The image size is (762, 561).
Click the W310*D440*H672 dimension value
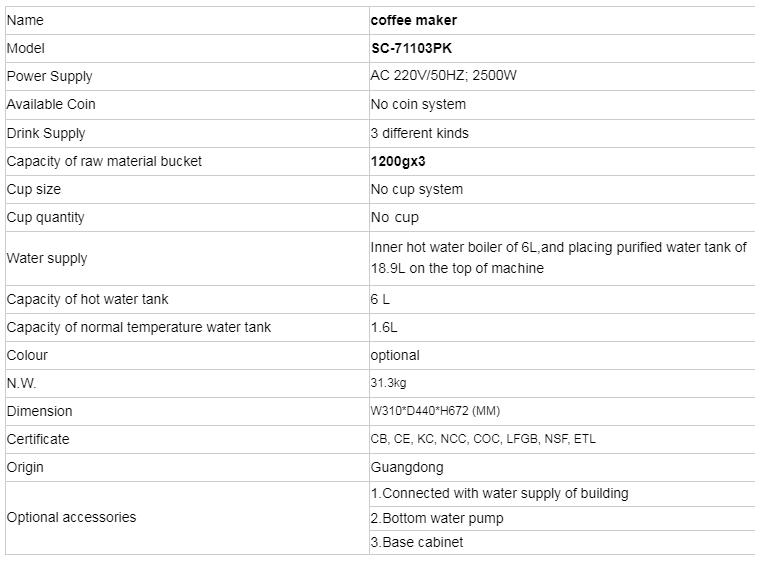point(435,411)
